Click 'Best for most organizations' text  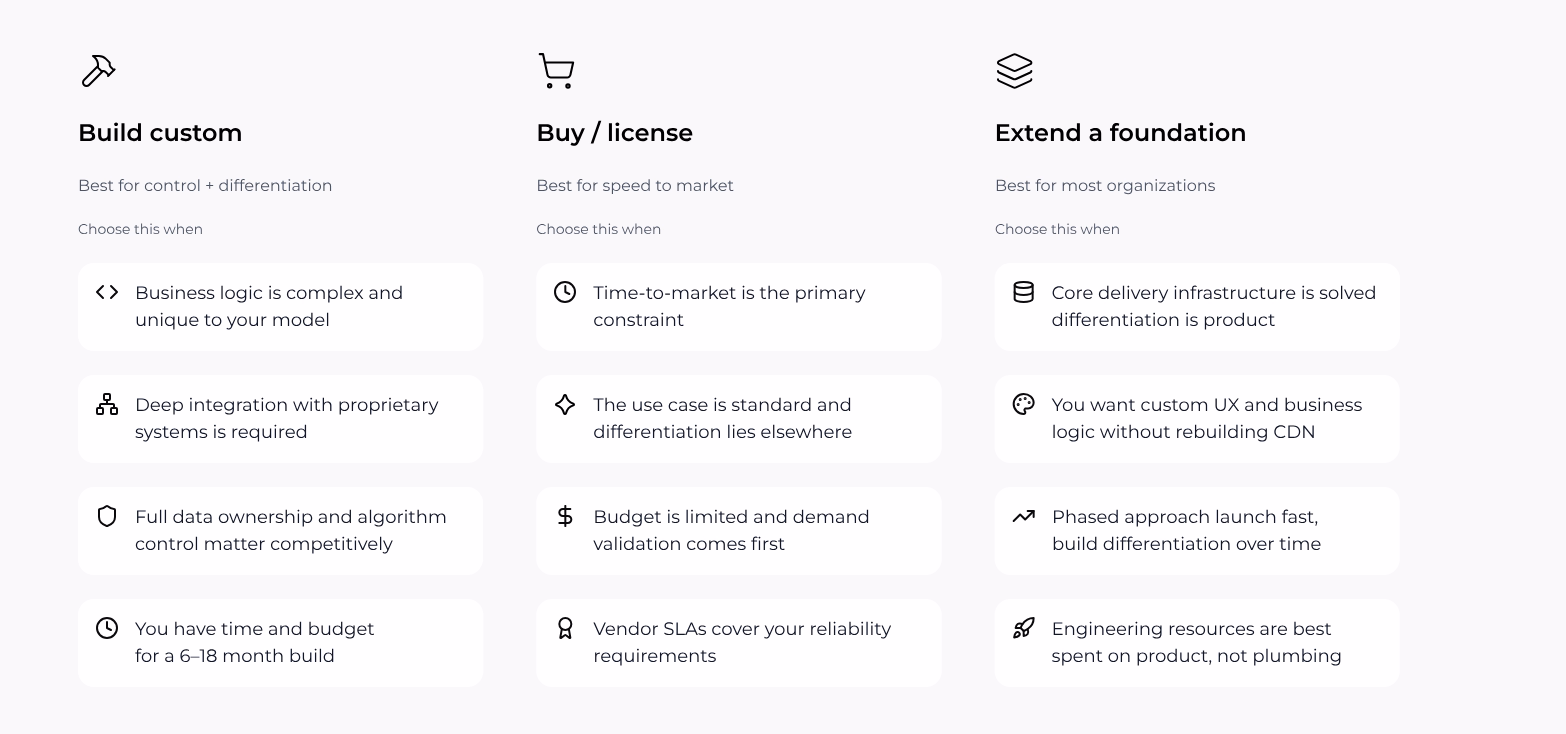[x=1105, y=185]
